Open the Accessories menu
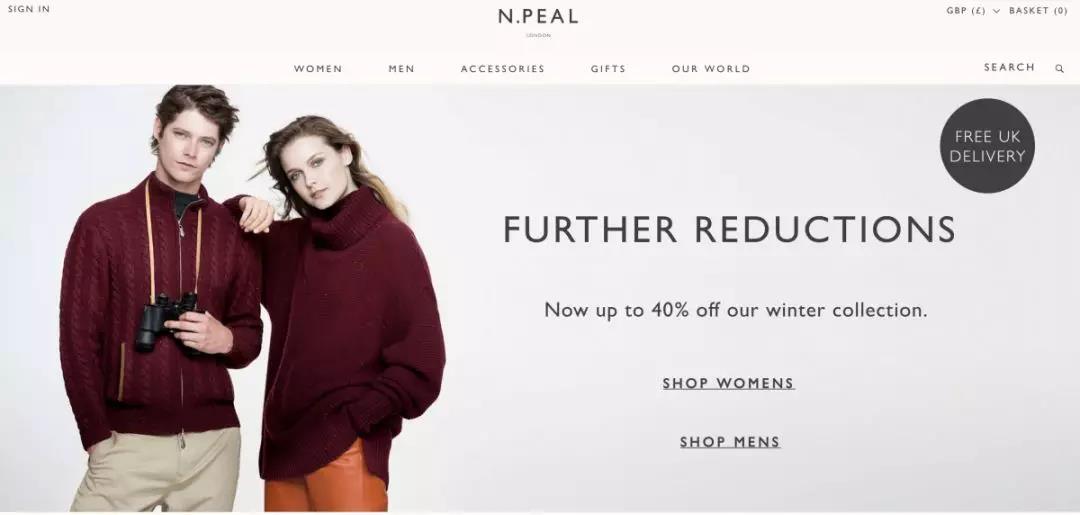1080x515 pixels. [502, 69]
